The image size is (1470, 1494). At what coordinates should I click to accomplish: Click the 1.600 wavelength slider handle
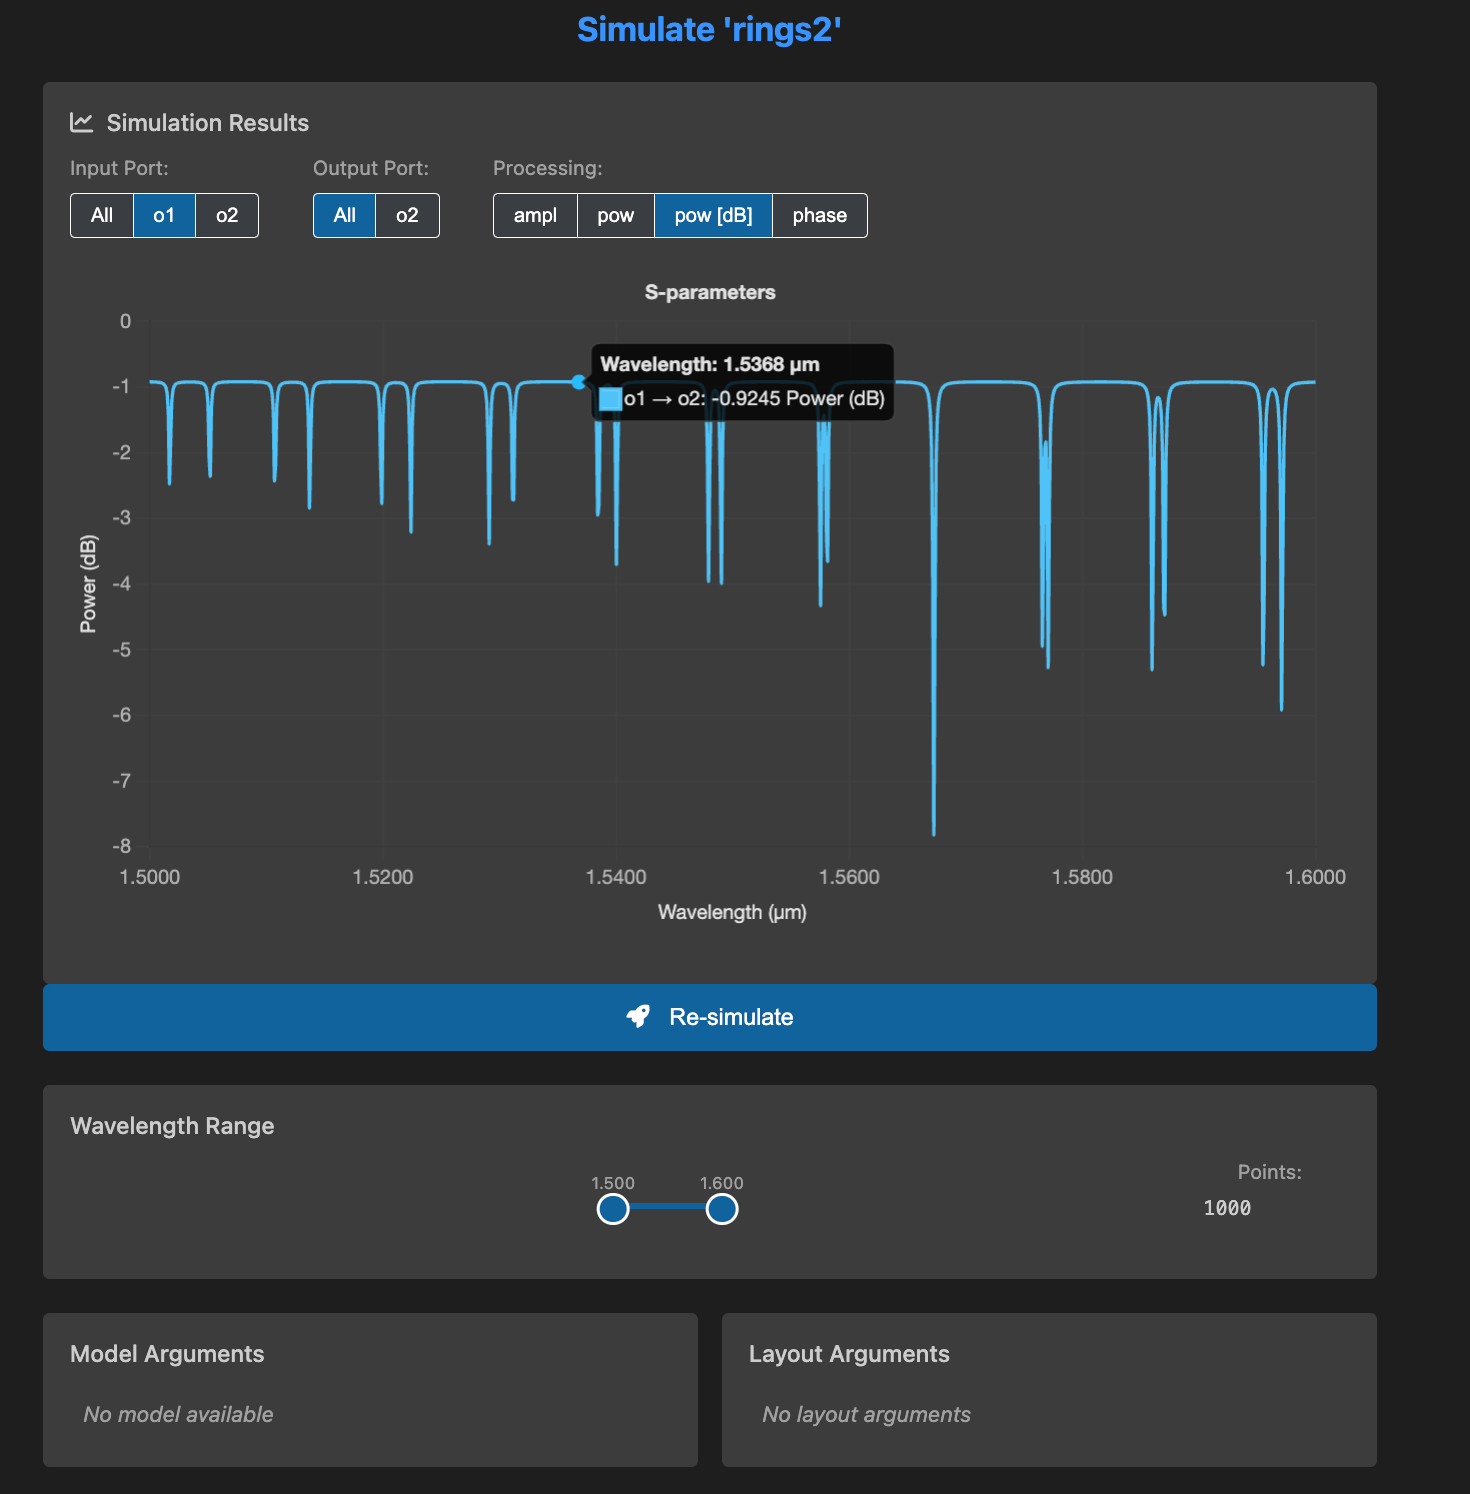tap(722, 1209)
